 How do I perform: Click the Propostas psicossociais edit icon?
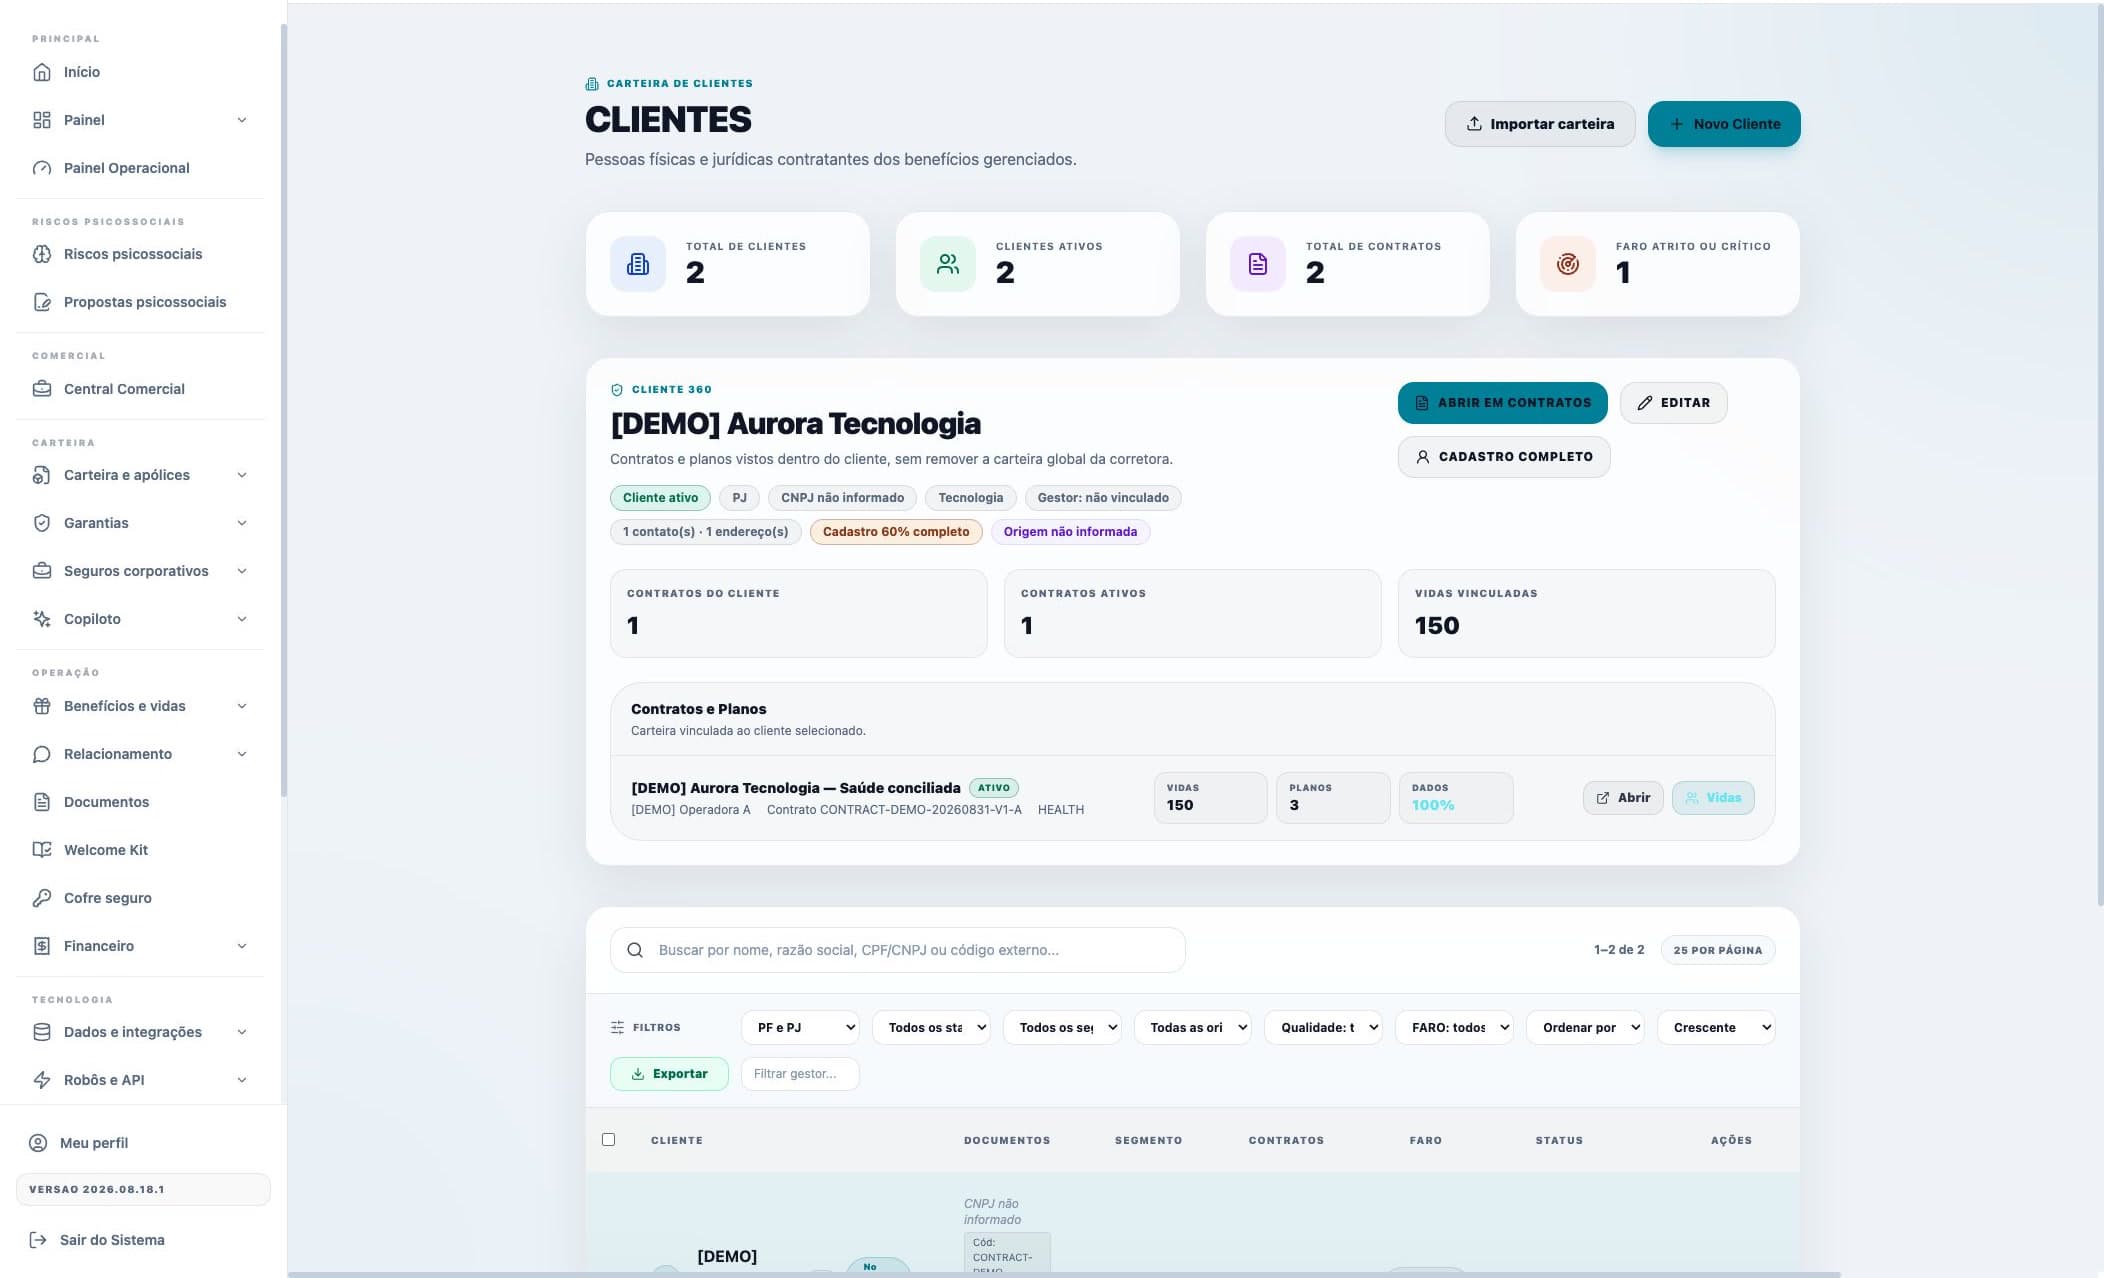click(x=42, y=302)
